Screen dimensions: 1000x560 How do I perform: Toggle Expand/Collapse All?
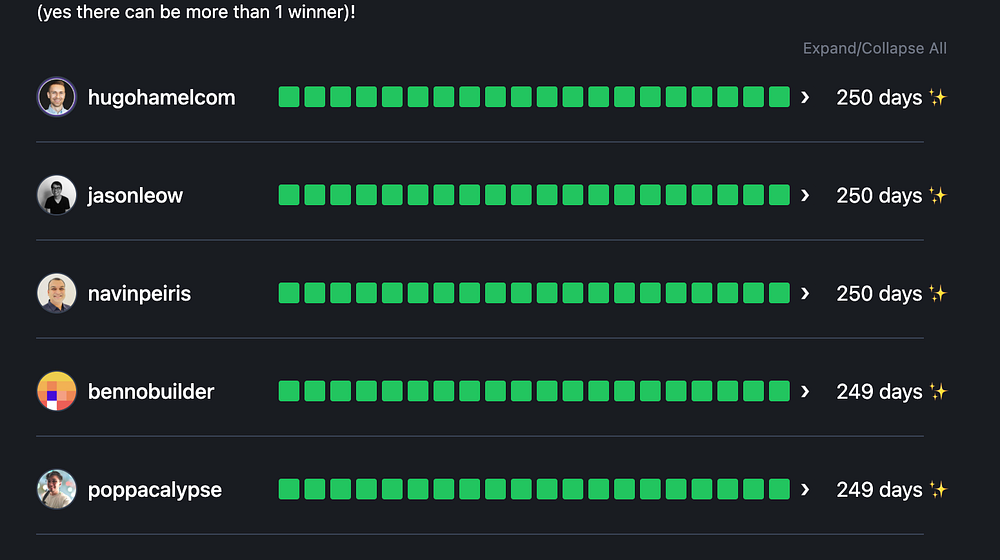click(x=874, y=48)
